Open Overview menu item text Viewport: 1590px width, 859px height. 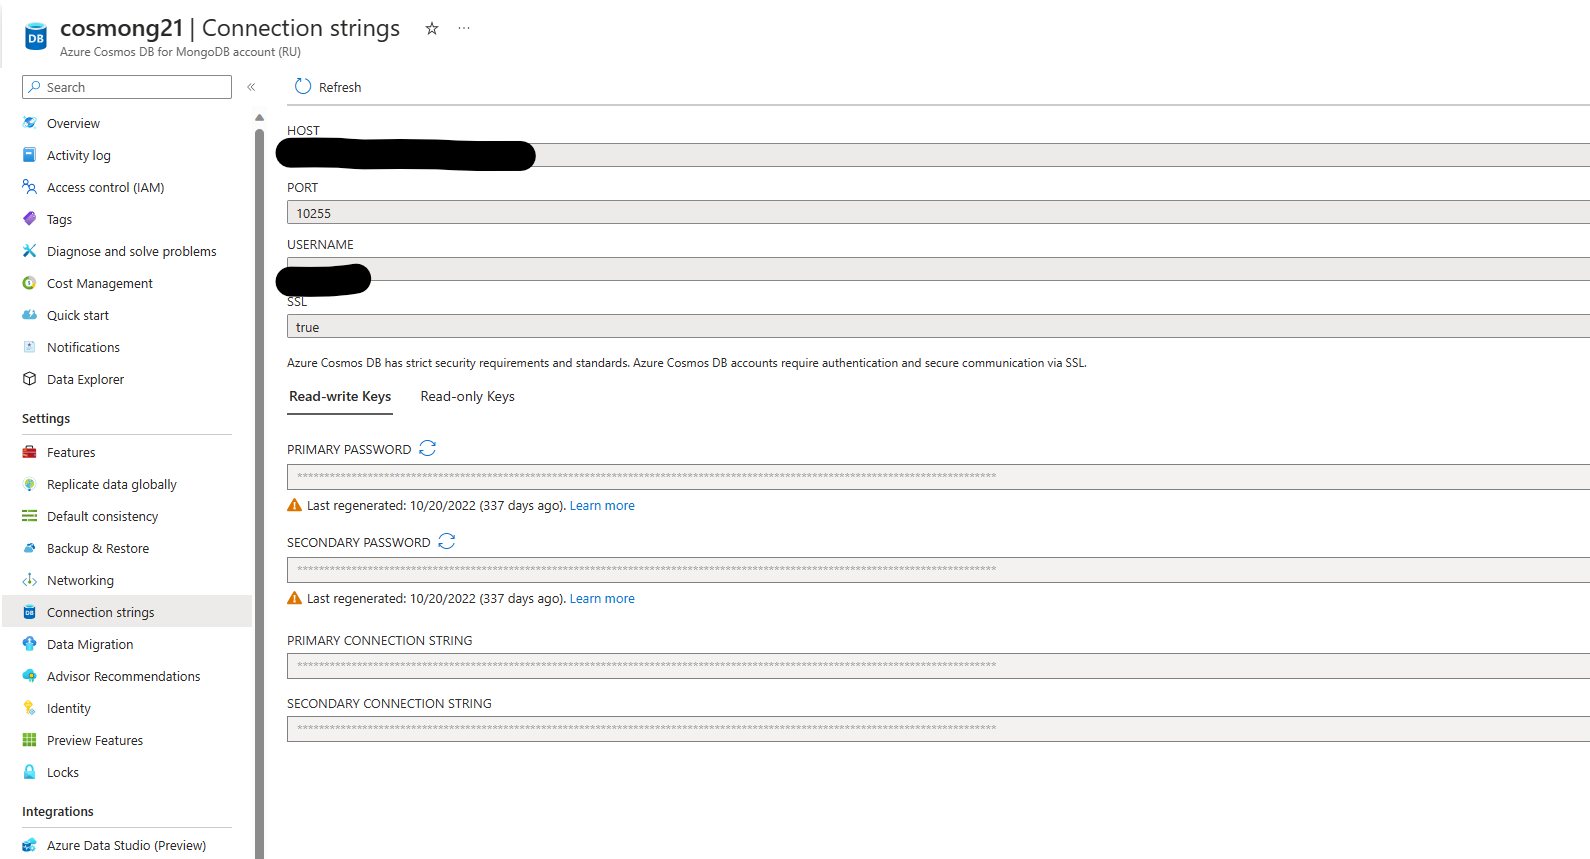tap(73, 124)
